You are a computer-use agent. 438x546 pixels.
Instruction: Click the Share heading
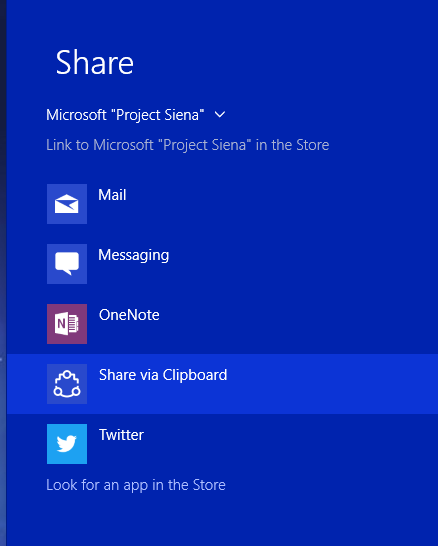pyautogui.click(x=94, y=63)
